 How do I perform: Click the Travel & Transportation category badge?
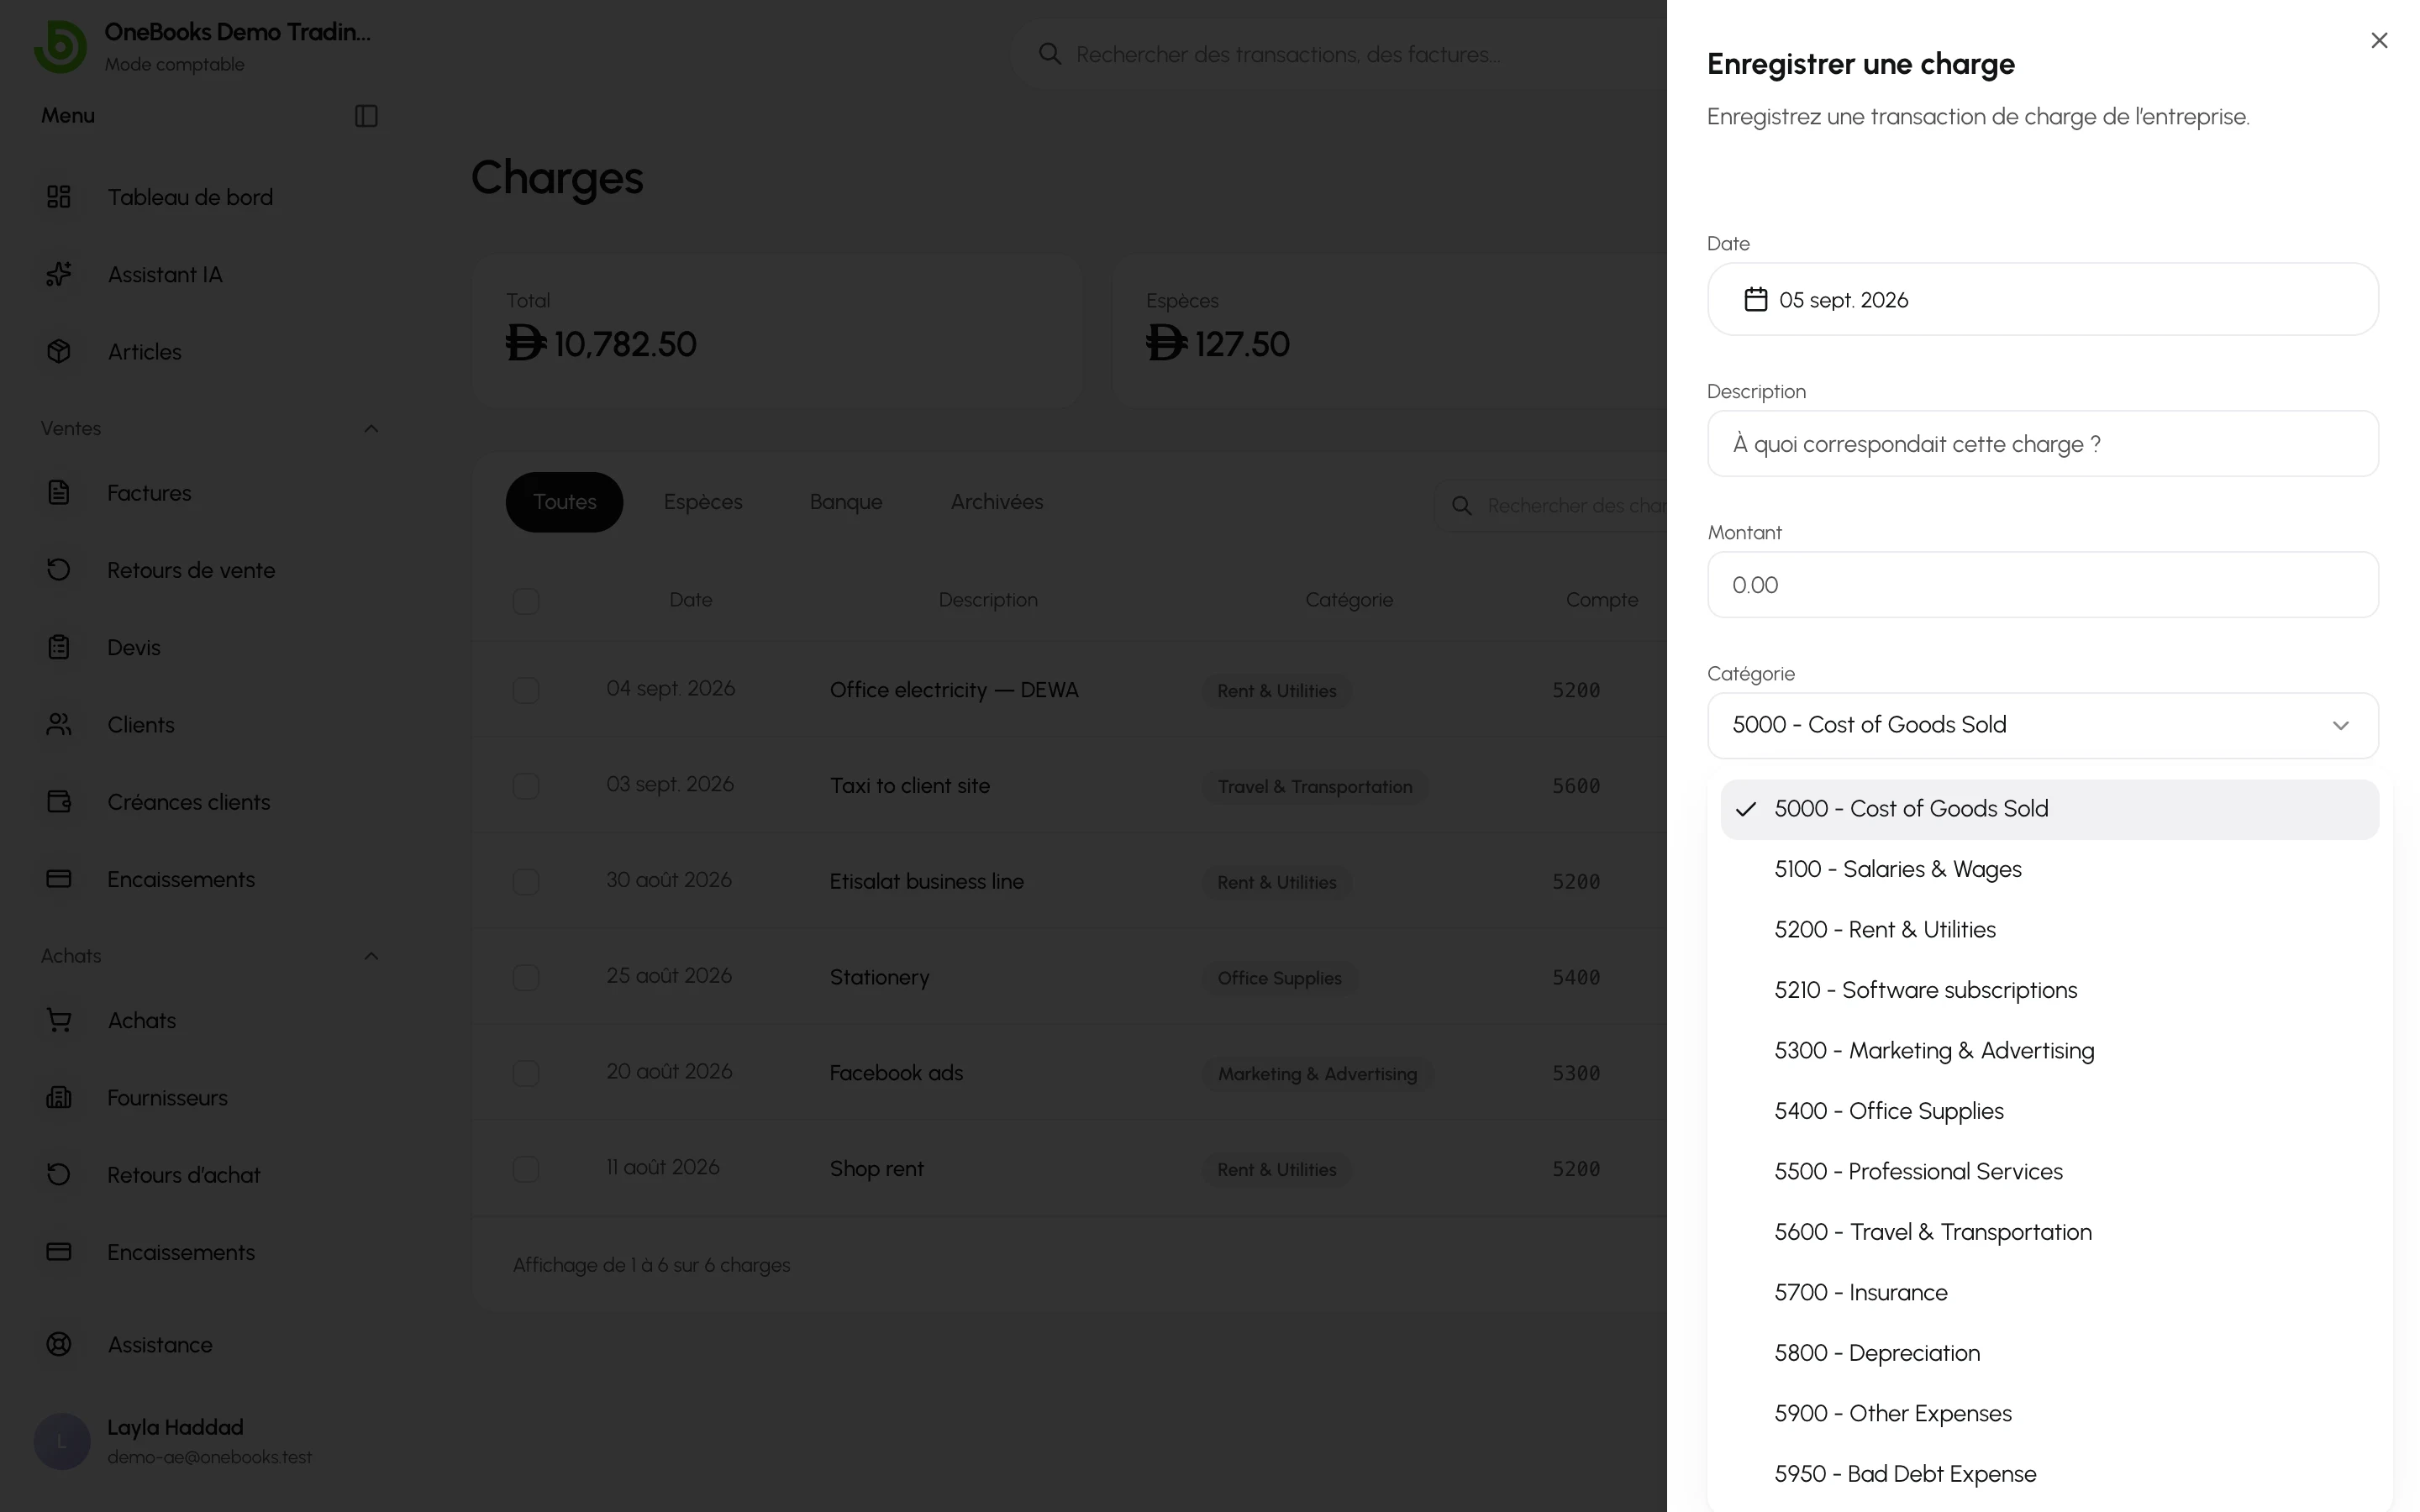(x=1315, y=787)
